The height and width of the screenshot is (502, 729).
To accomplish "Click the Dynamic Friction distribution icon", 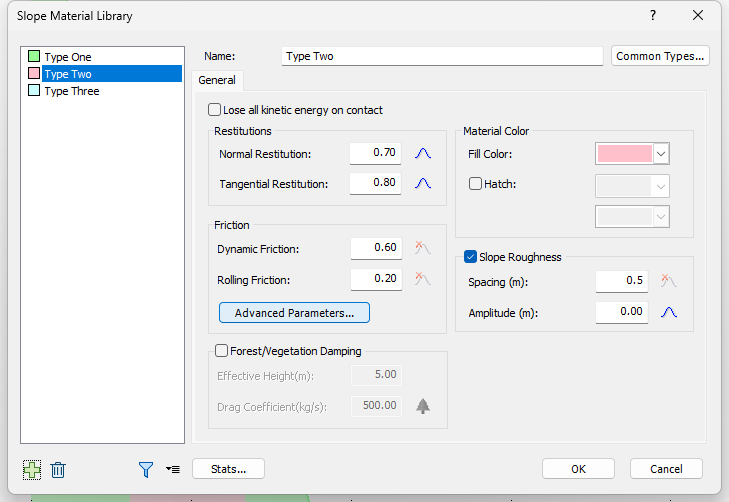I will pyautogui.click(x=422, y=248).
